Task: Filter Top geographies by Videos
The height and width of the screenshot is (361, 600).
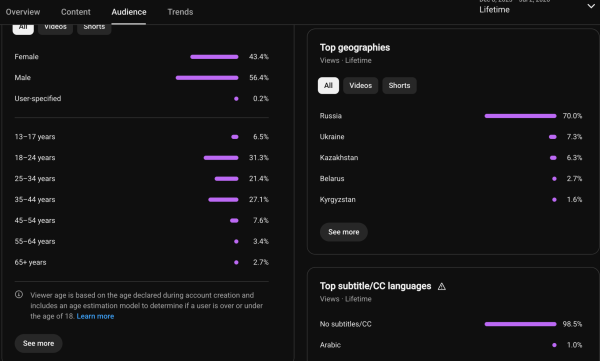Action: coord(360,85)
